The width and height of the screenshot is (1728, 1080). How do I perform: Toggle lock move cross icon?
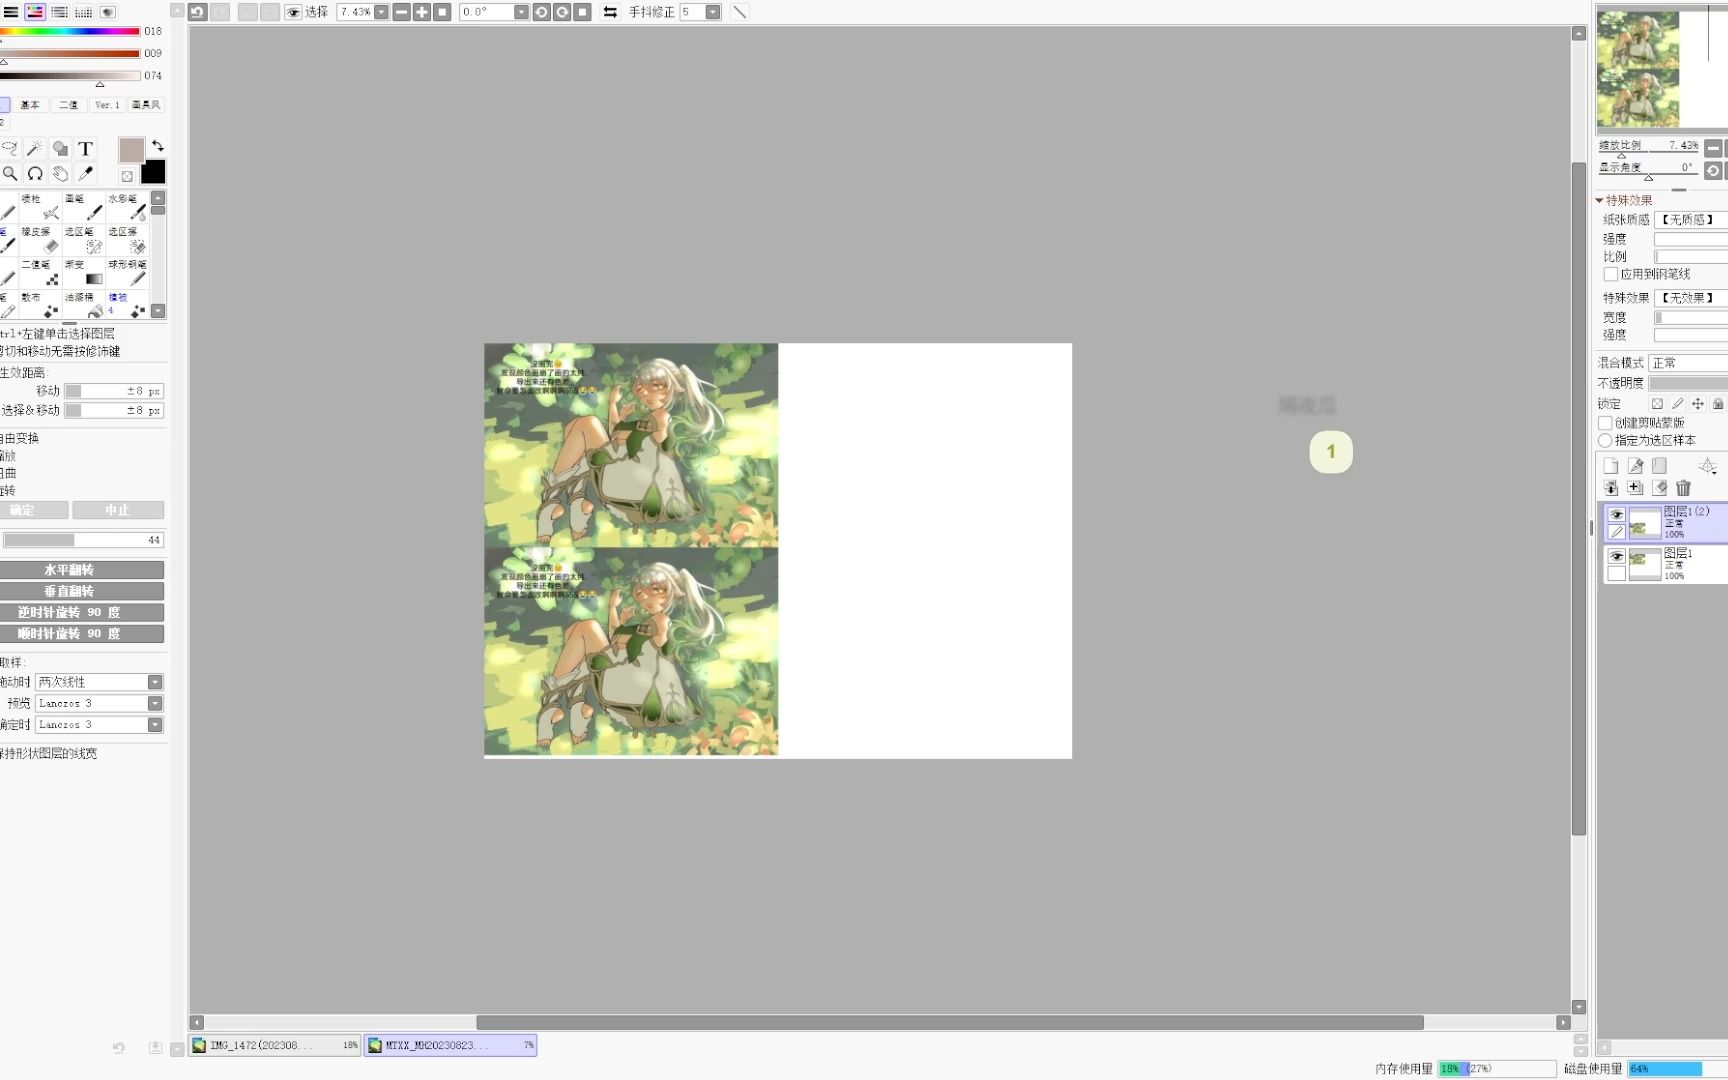[x=1698, y=404]
